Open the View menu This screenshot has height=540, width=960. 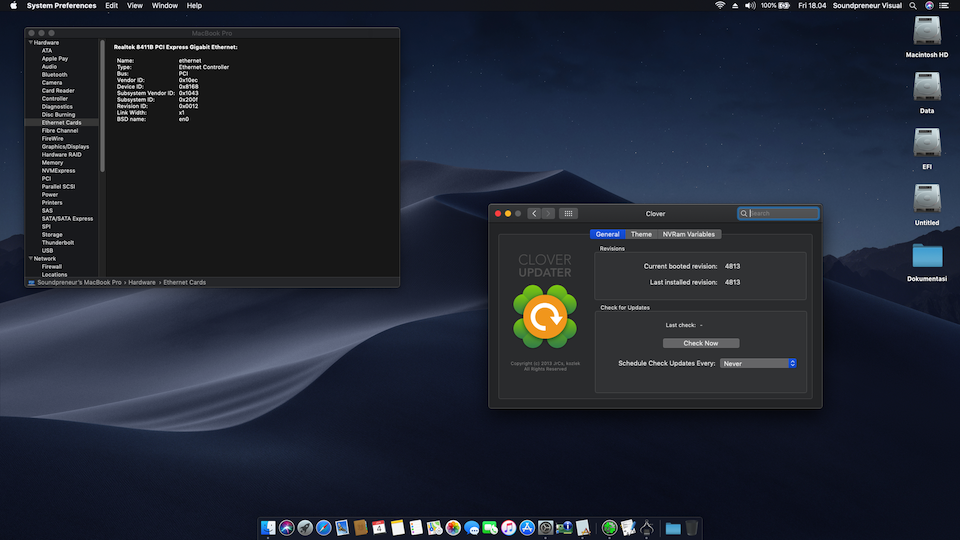coord(135,6)
